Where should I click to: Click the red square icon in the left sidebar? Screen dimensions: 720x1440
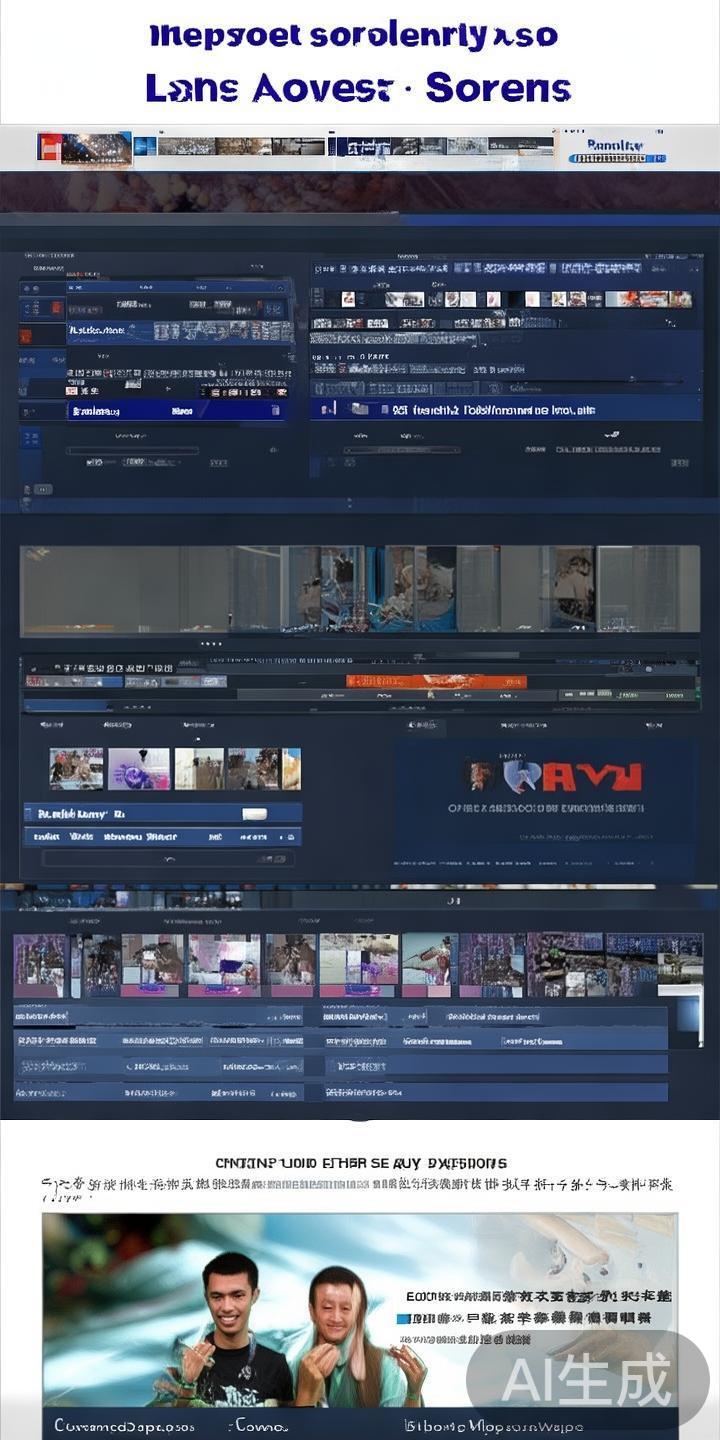(x=26, y=336)
